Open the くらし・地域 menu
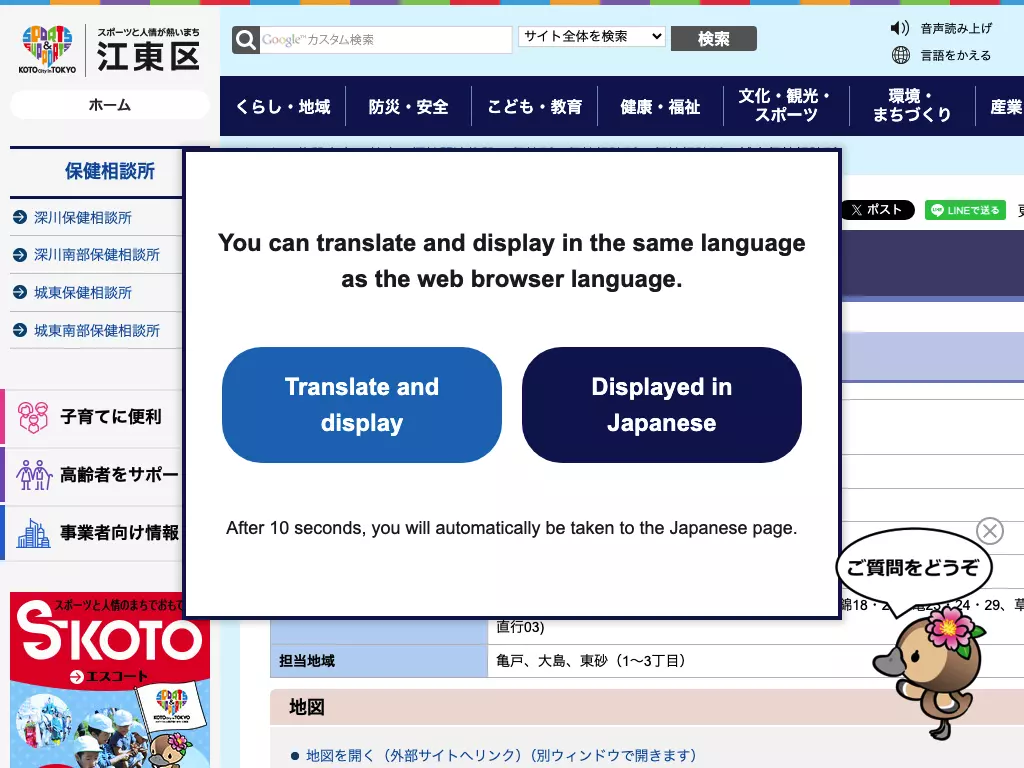 pos(283,106)
